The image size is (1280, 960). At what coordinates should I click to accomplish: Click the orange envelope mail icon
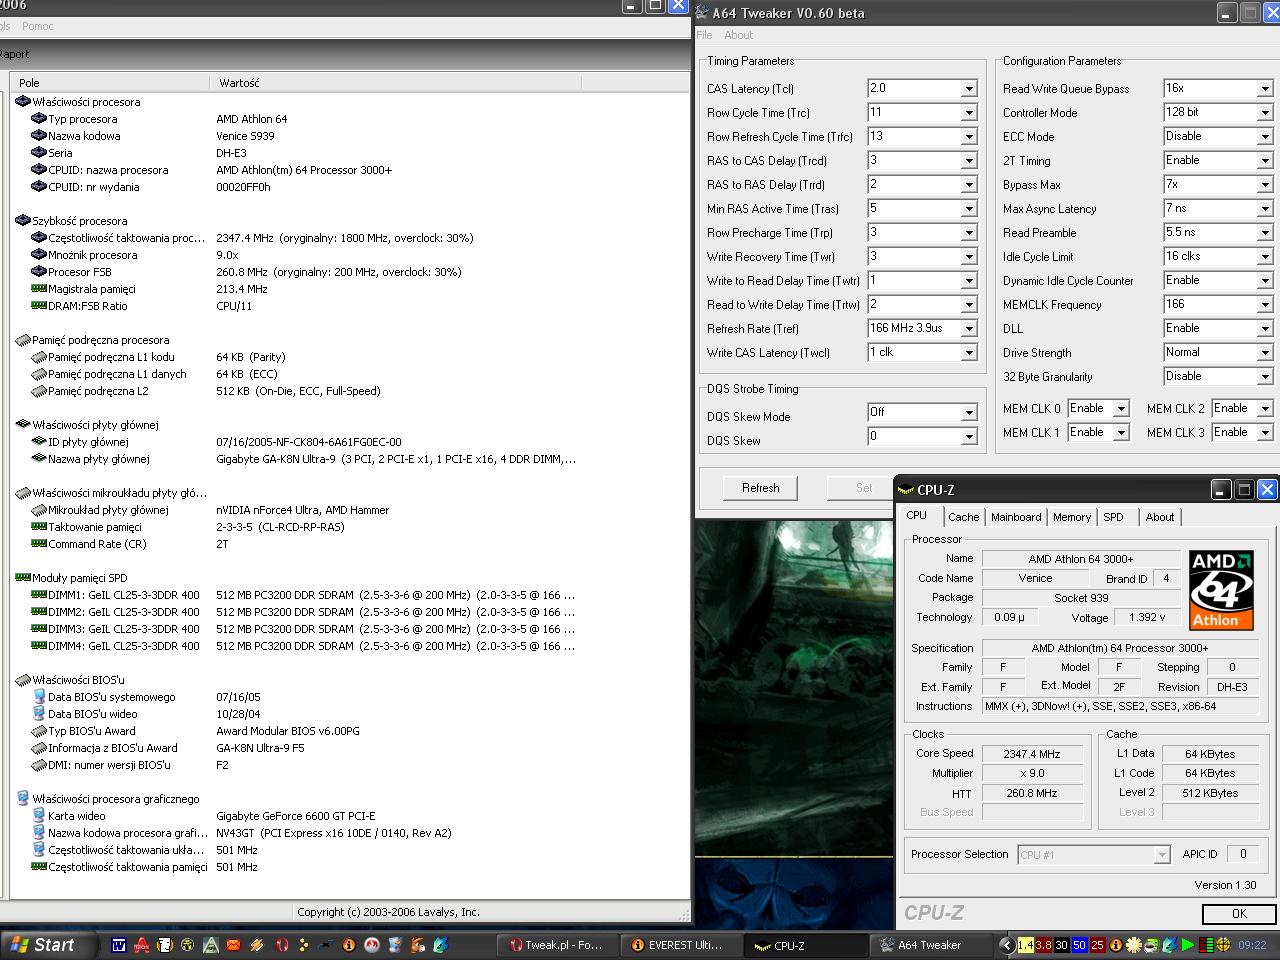point(233,944)
